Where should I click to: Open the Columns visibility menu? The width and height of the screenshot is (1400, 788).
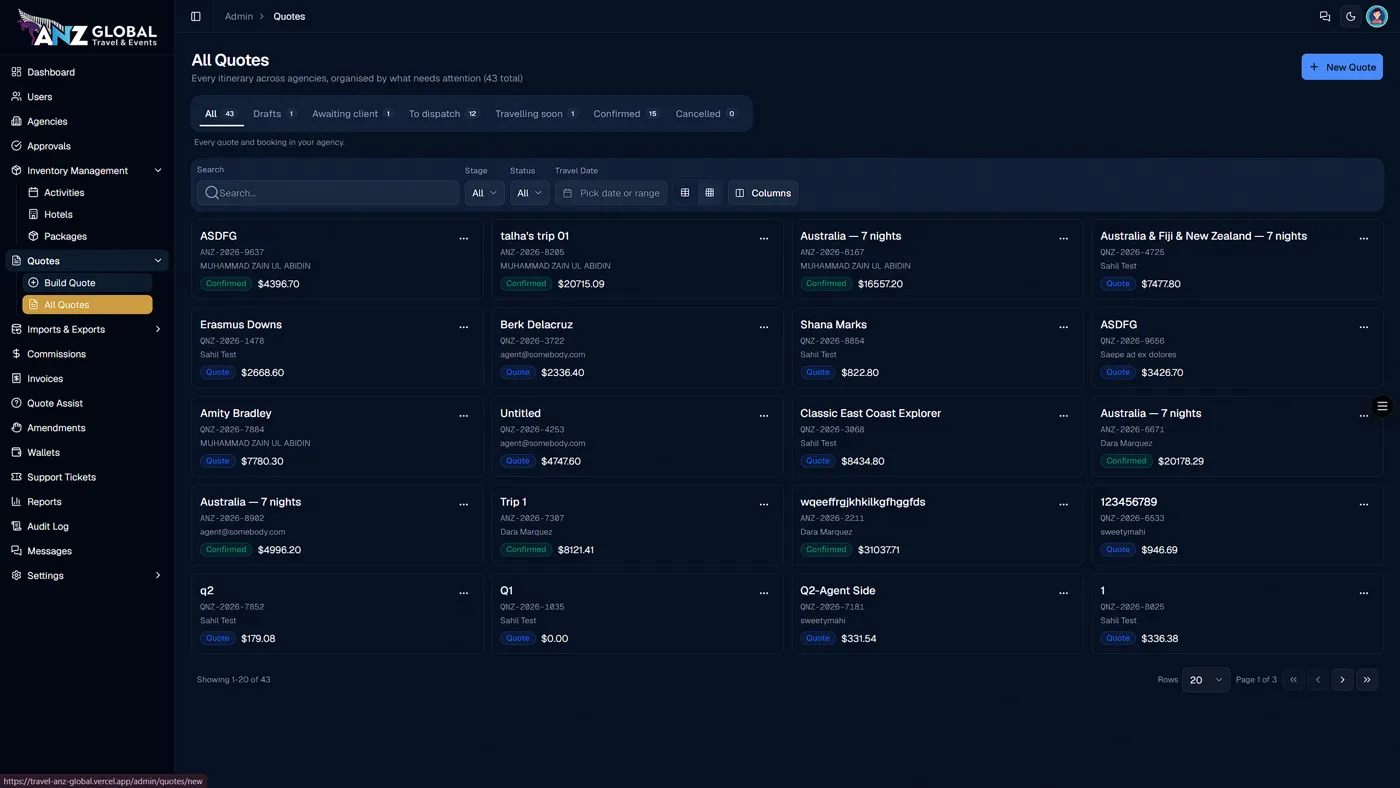coord(763,193)
